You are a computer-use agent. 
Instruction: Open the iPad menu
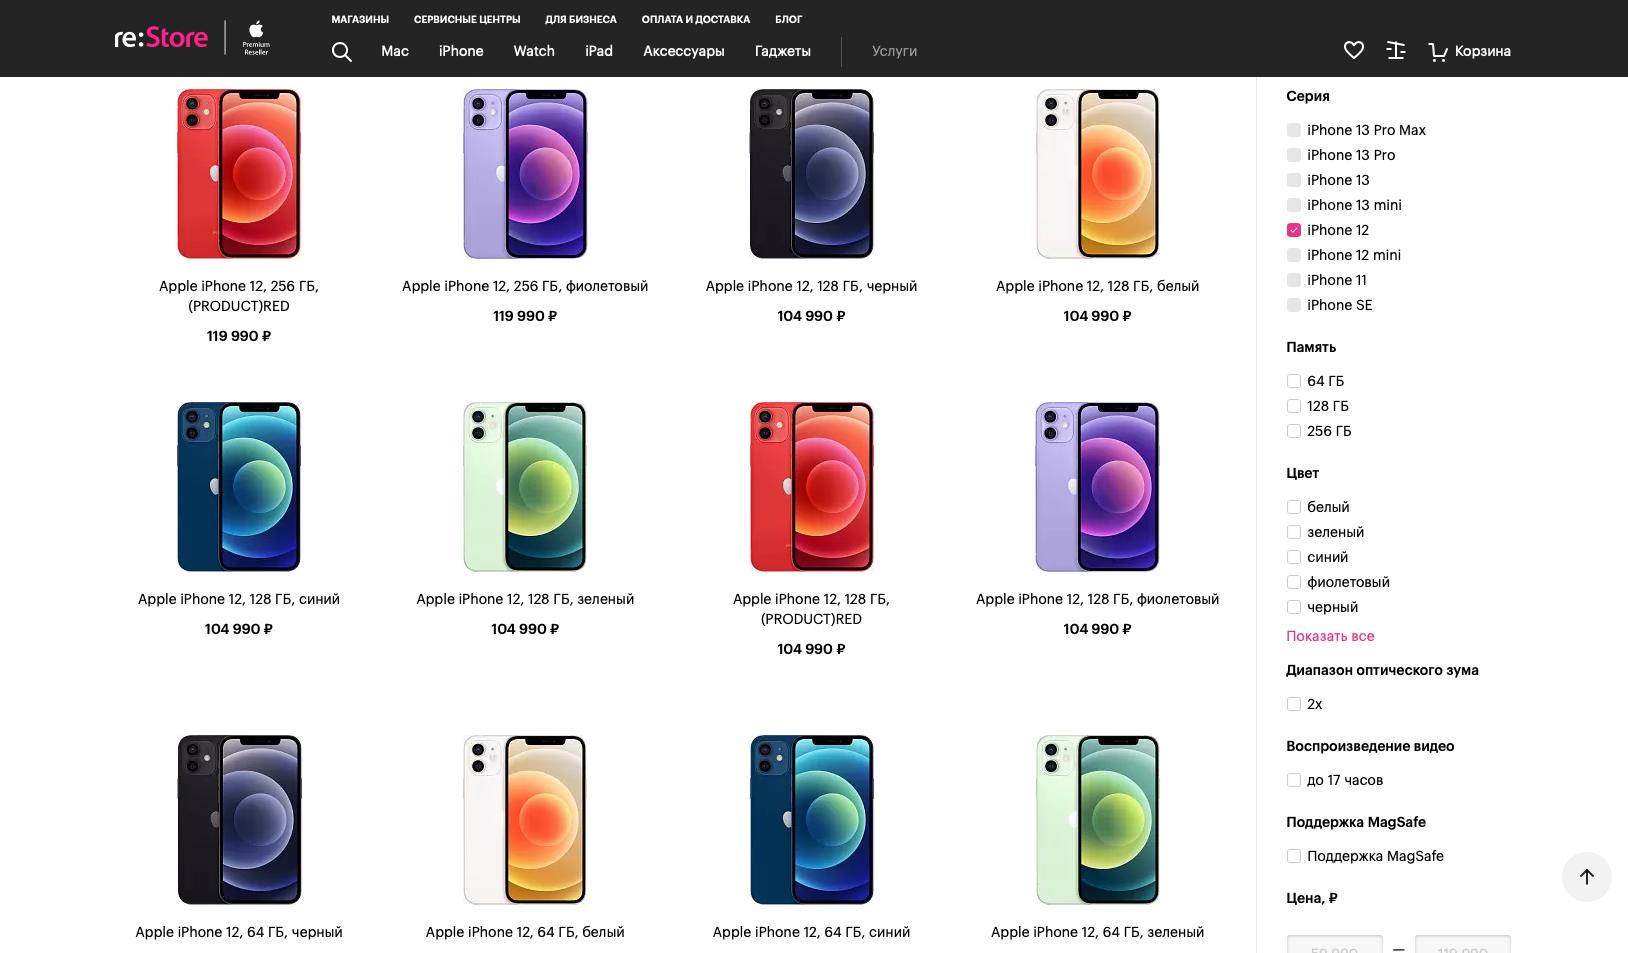click(599, 51)
